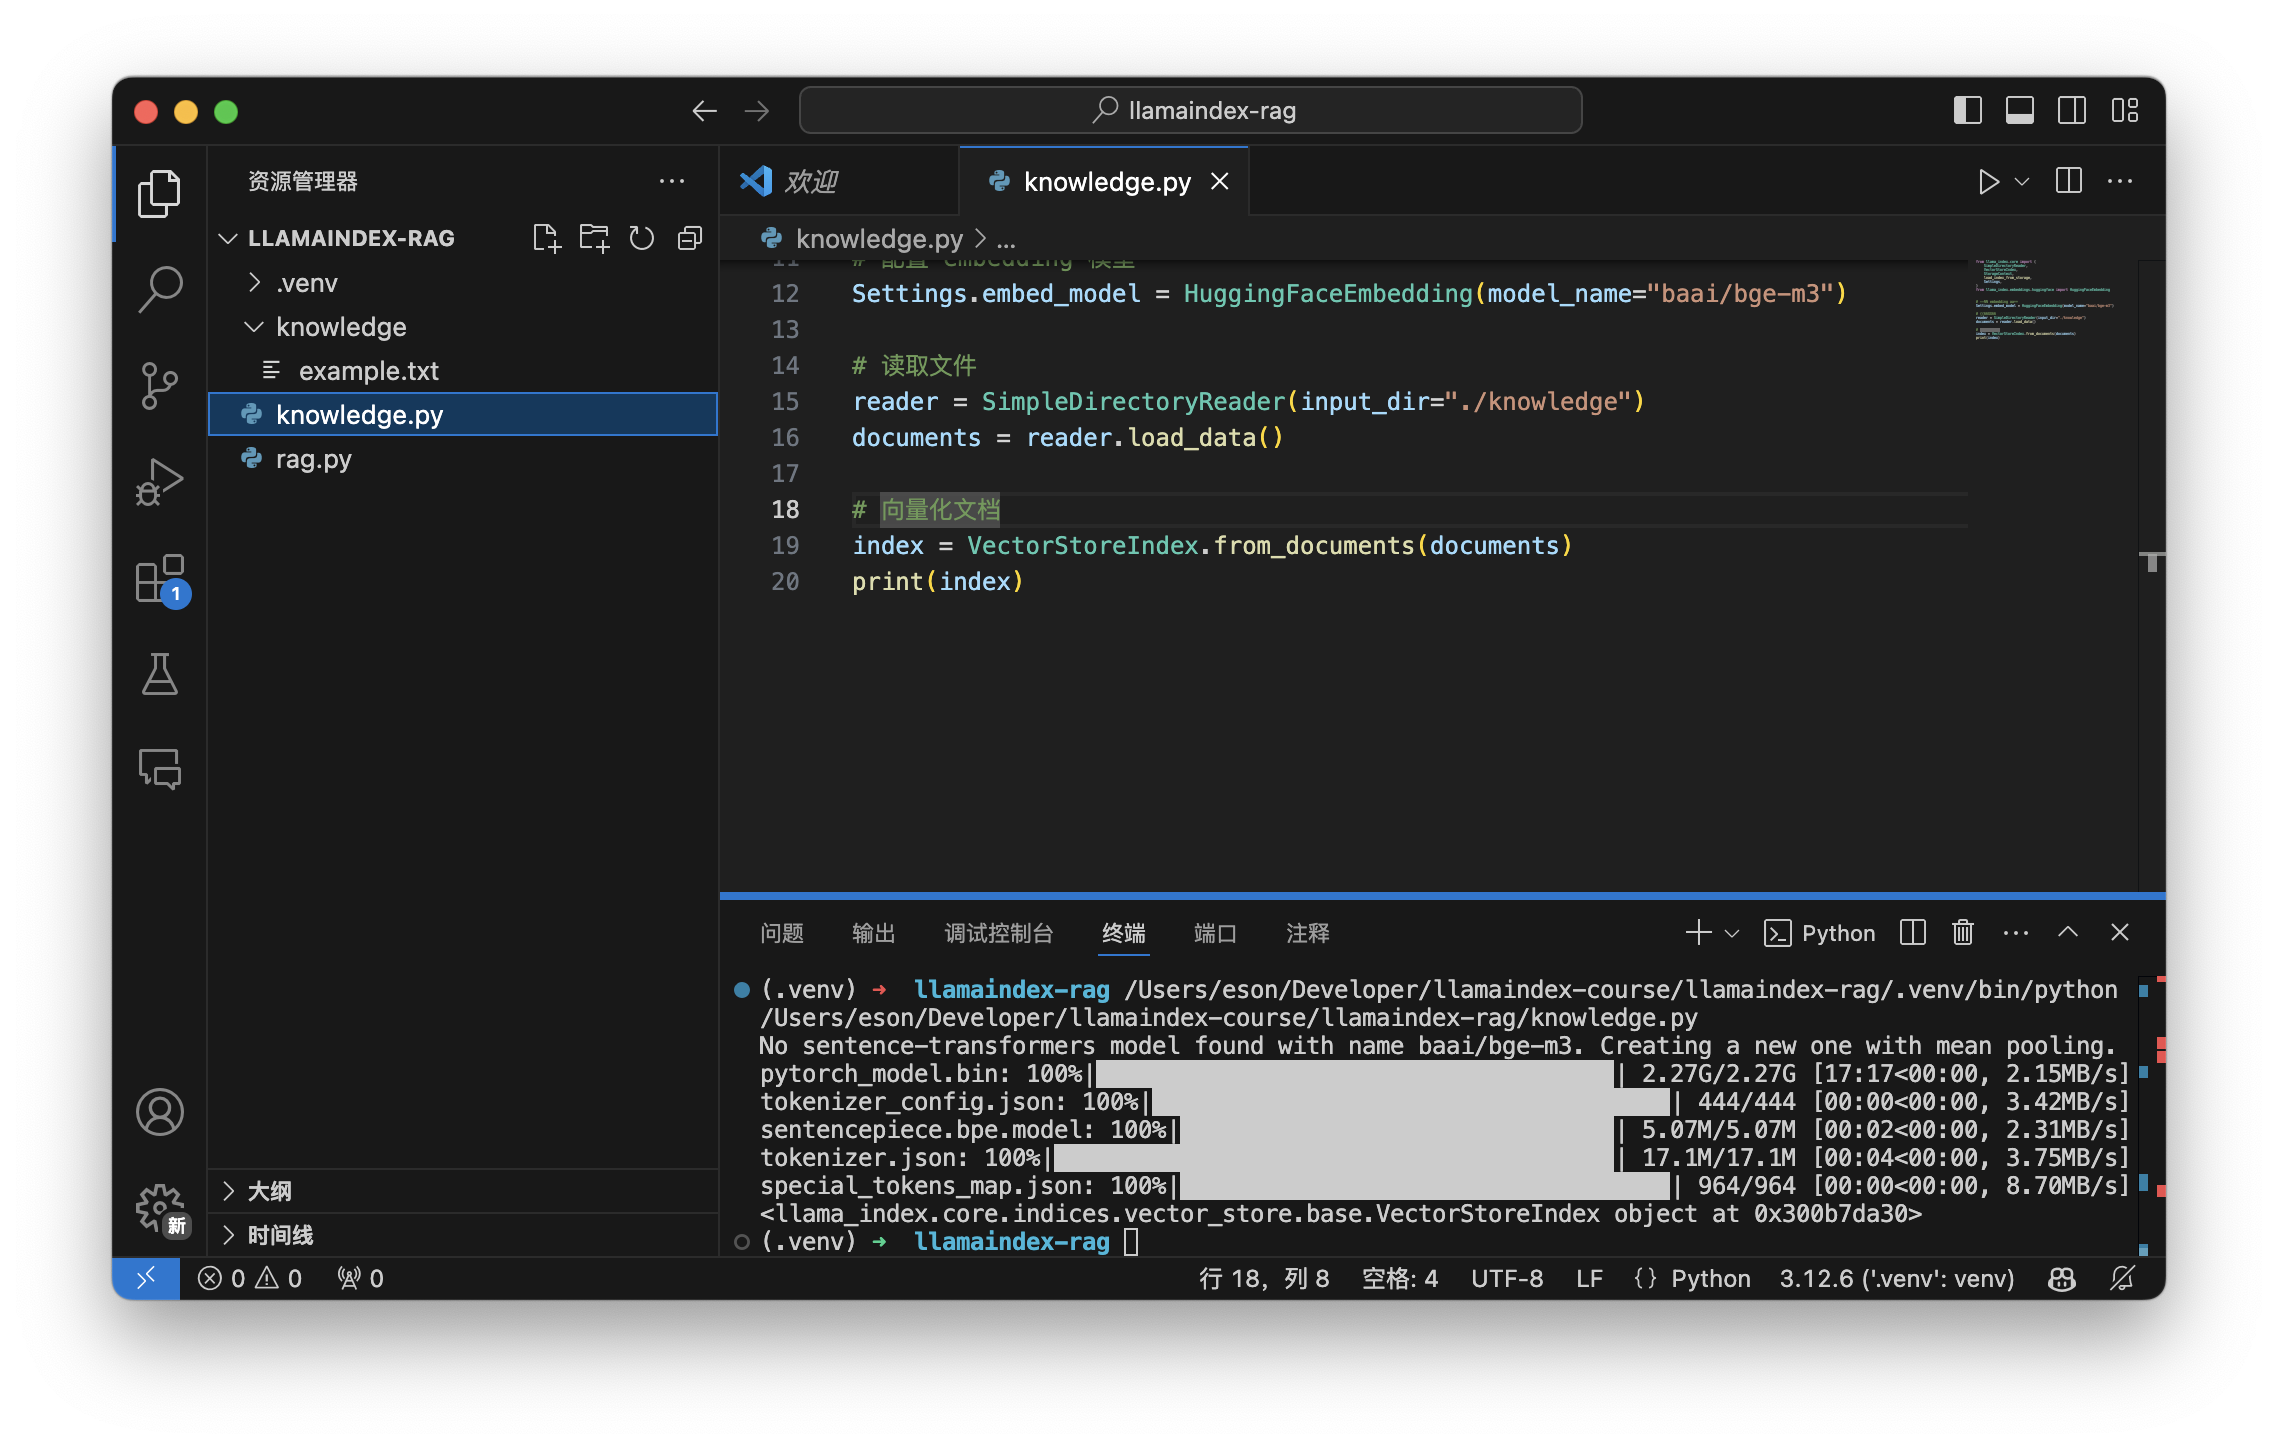The width and height of the screenshot is (2278, 1448).
Task: Open the Testing flask view
Action: [159, 674]
